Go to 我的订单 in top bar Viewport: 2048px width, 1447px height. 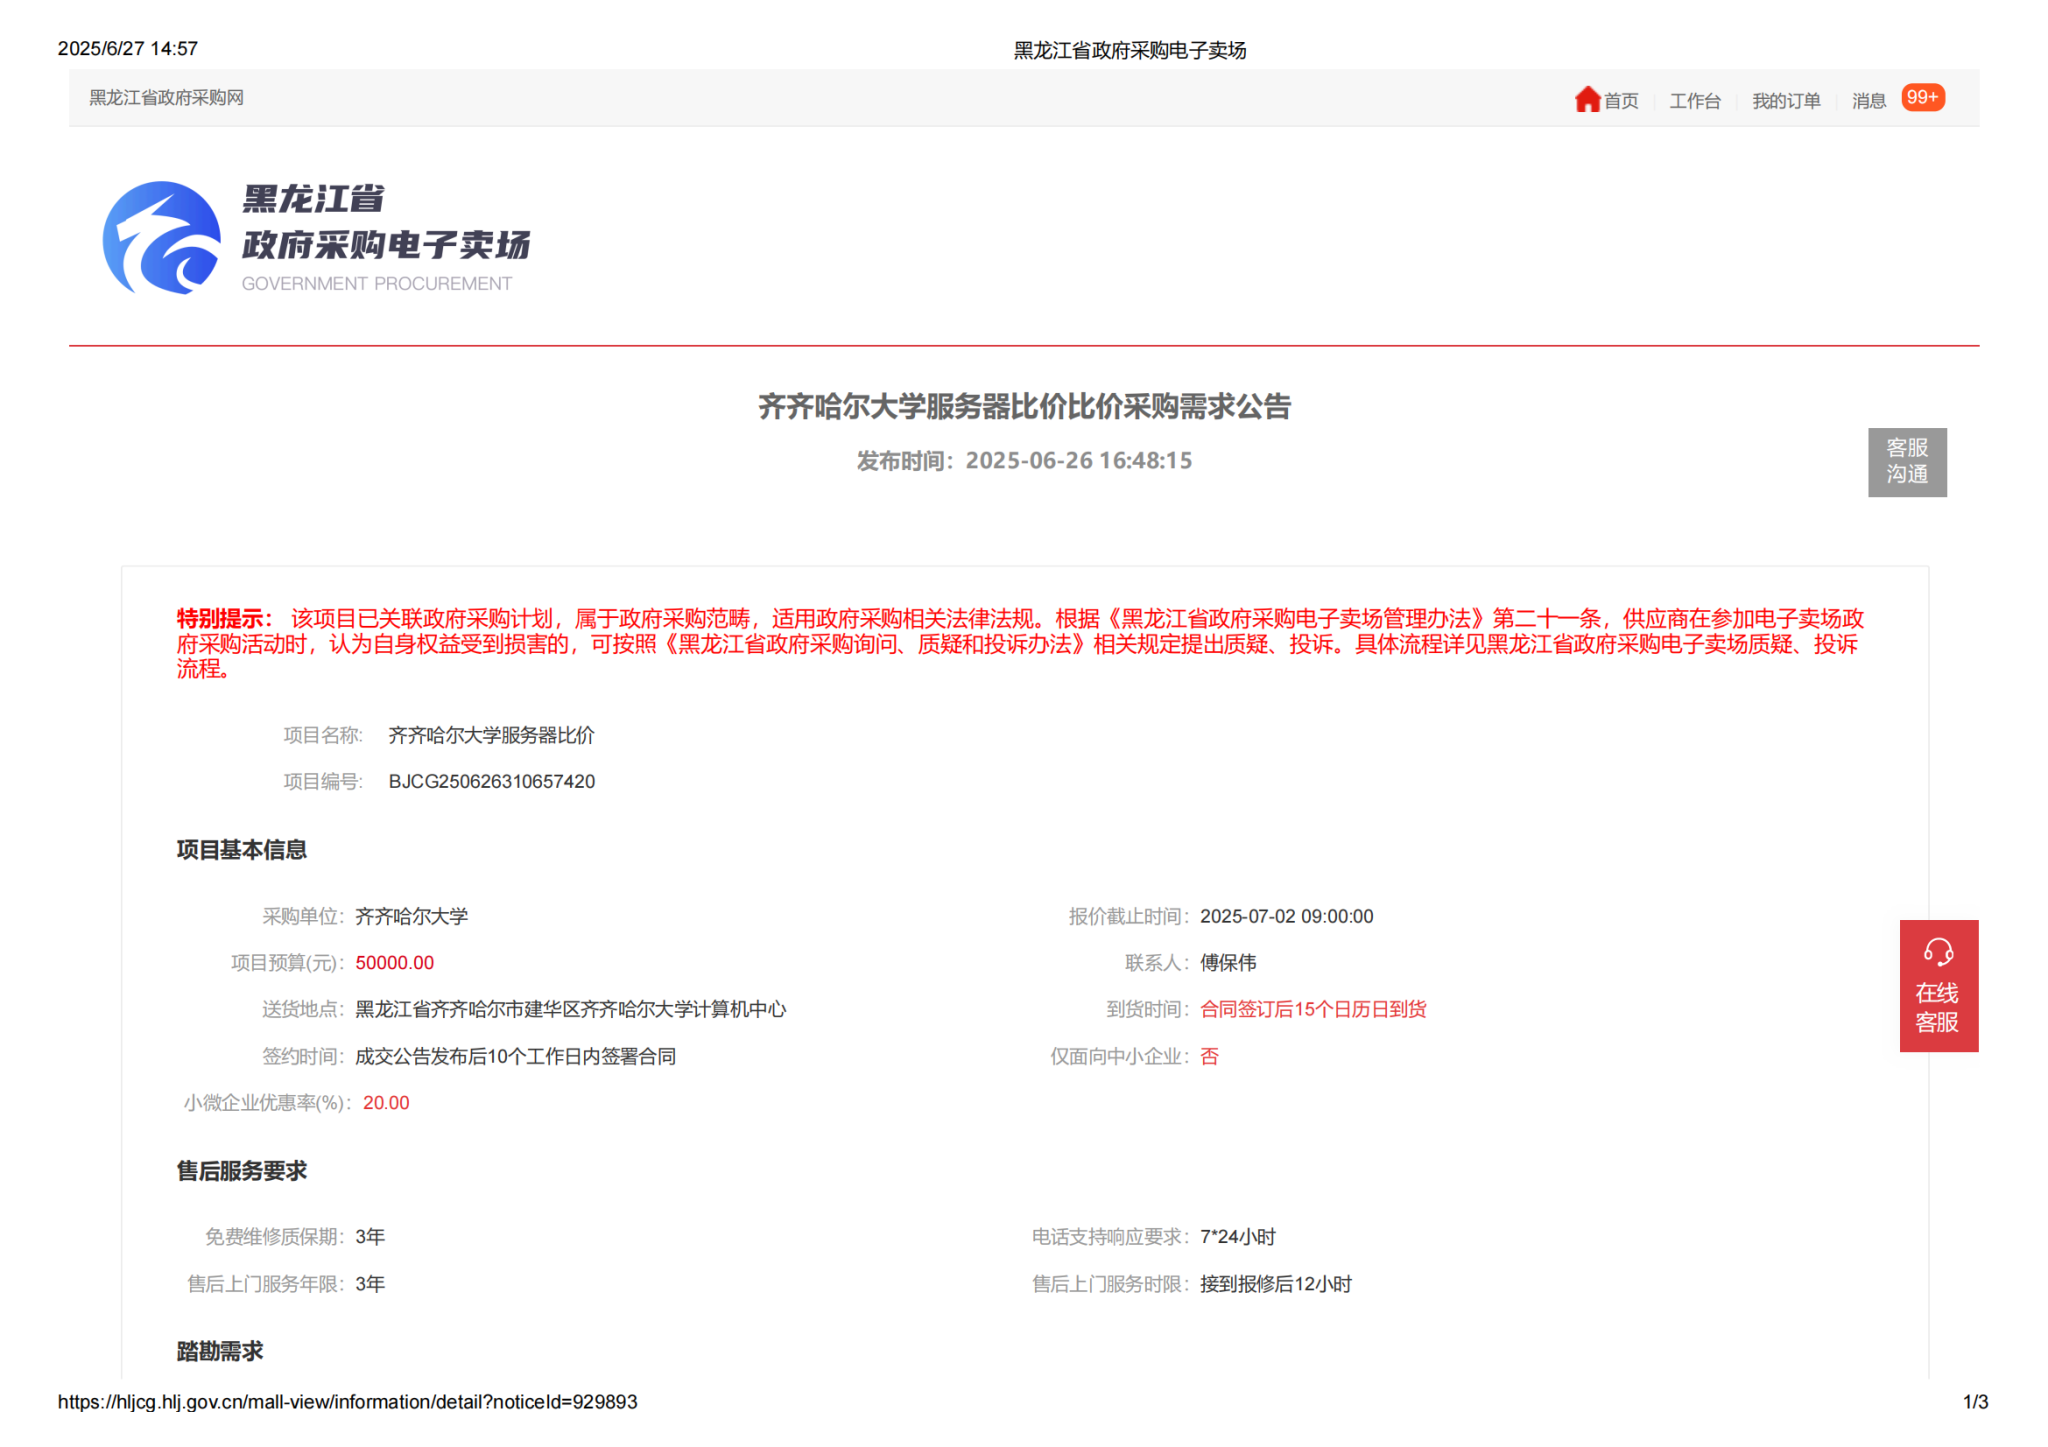pyautogui.click(x=1785, y=101)
